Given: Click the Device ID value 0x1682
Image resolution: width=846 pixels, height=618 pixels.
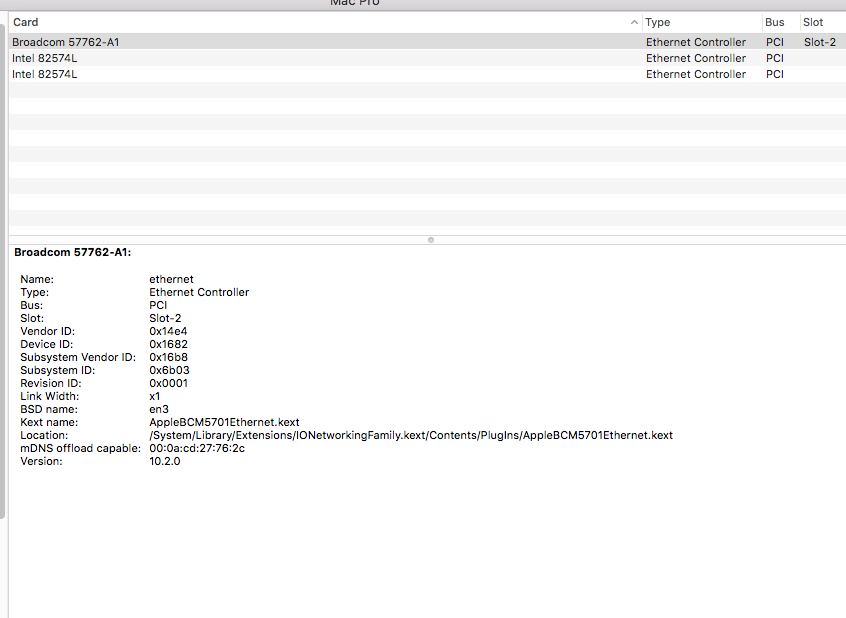Looking at the screenshot, I should point(168,344).
